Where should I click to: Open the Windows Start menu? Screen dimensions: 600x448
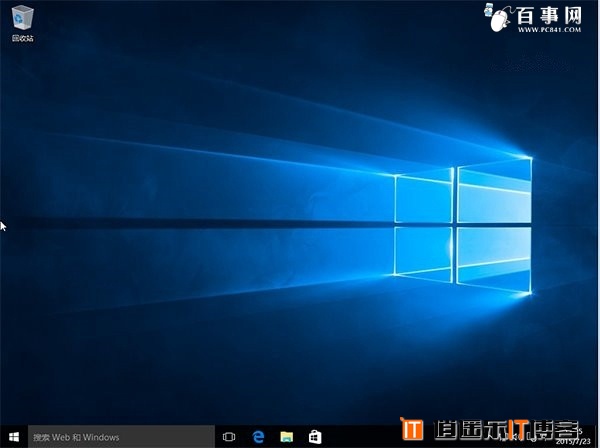[x=14, y=437]
